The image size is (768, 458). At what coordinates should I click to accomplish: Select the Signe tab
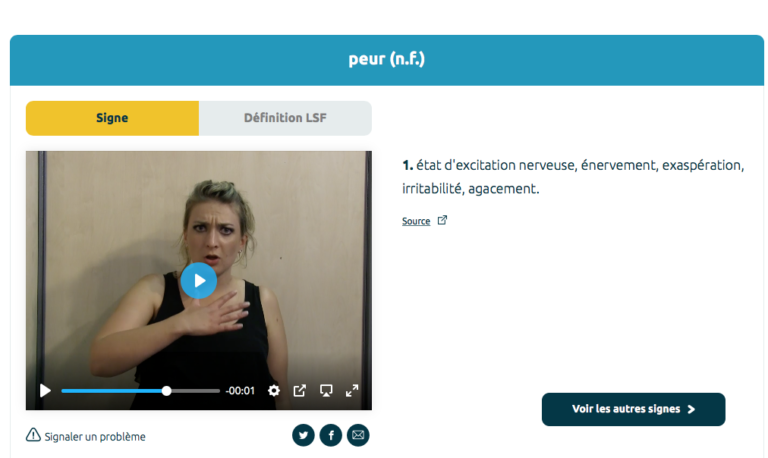pyautogui.click(x=112, y=118)
